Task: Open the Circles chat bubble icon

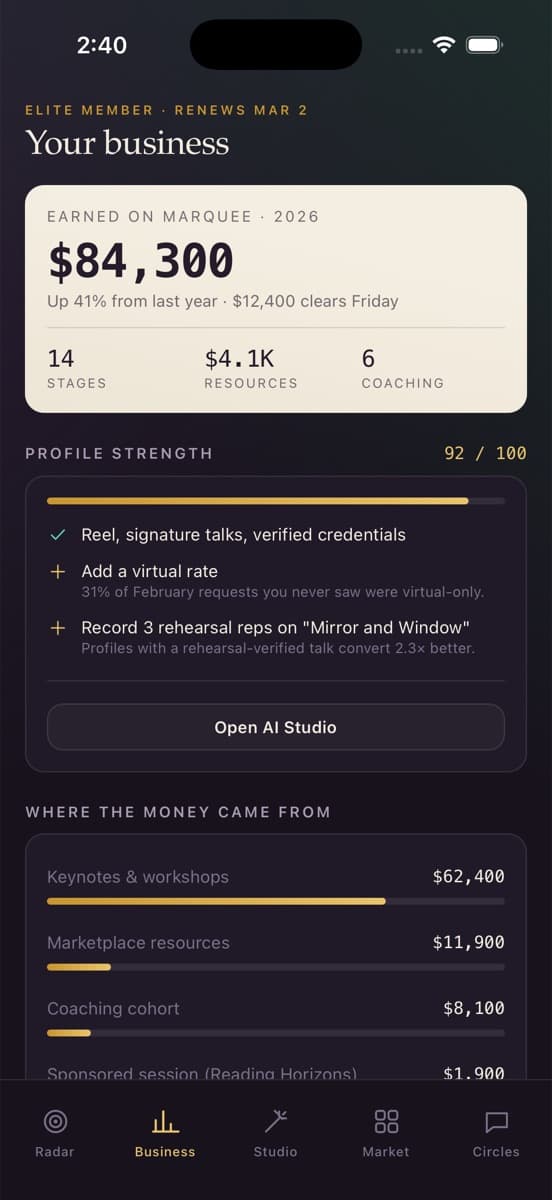Action: (x=496, y=1121)
